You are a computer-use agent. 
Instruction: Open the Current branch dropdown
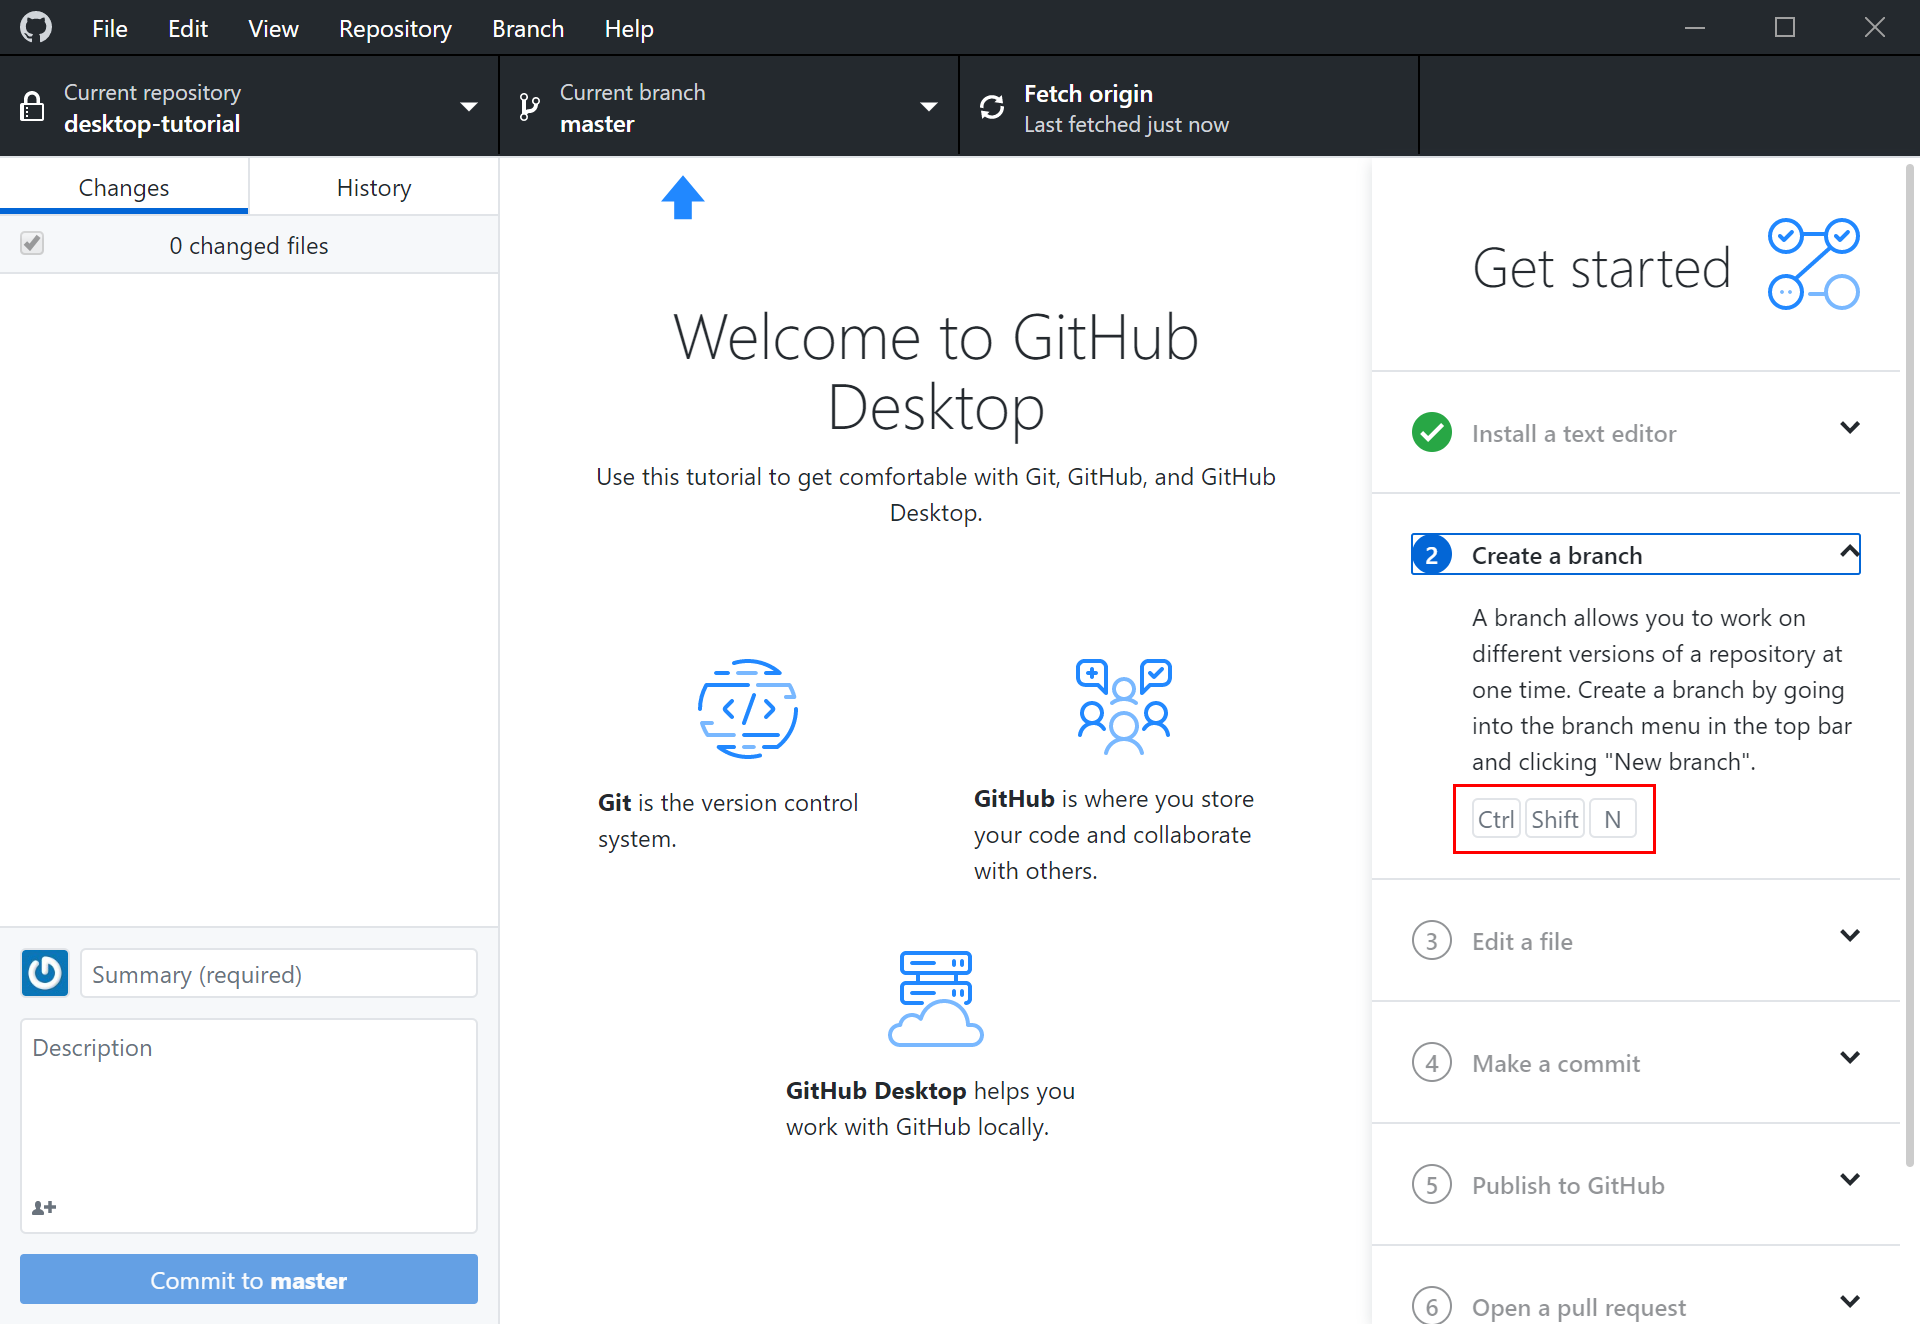729,106
